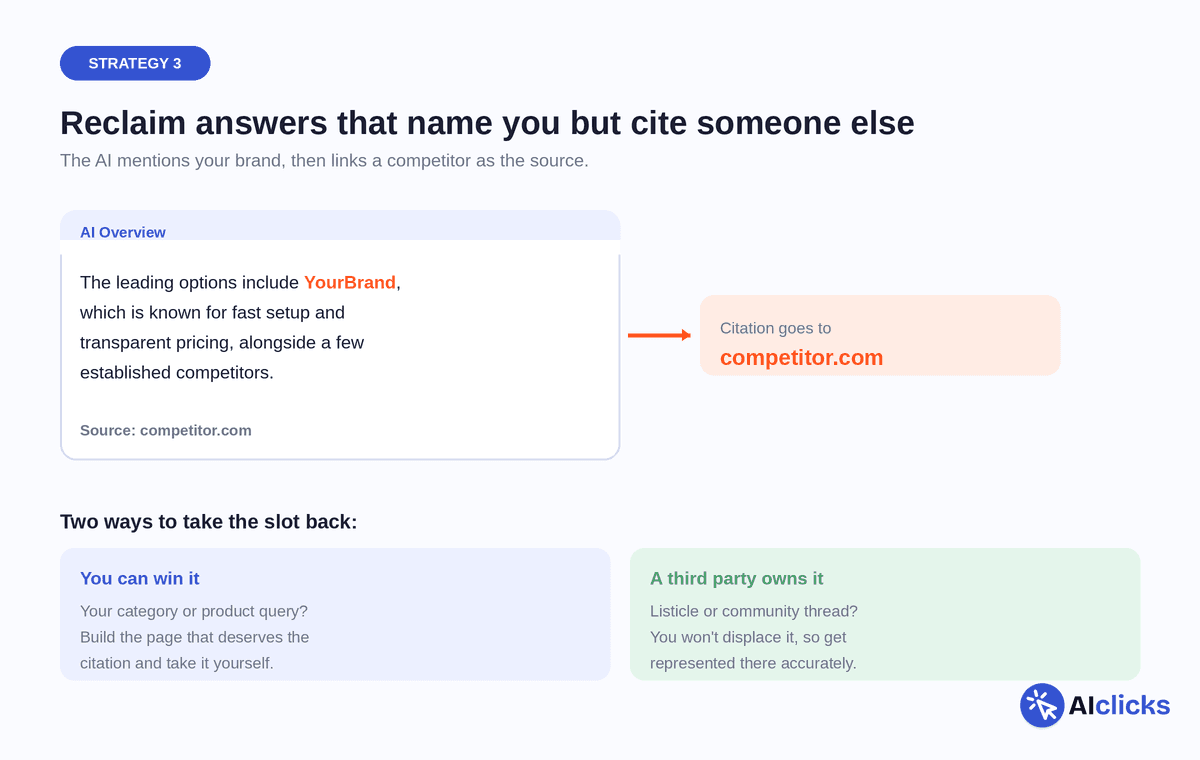The width and height of the screenshot is (1200, 760).
Task: Click Two ways to take the slot back
Action: pos(208,521)
